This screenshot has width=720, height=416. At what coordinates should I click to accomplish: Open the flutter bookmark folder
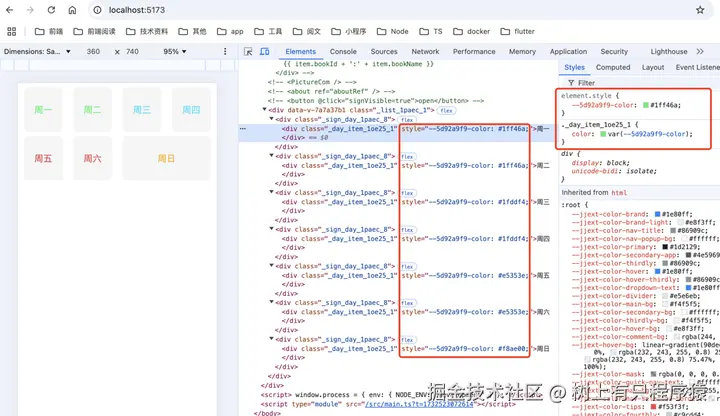pyautogui.click(x=518, y=31)
